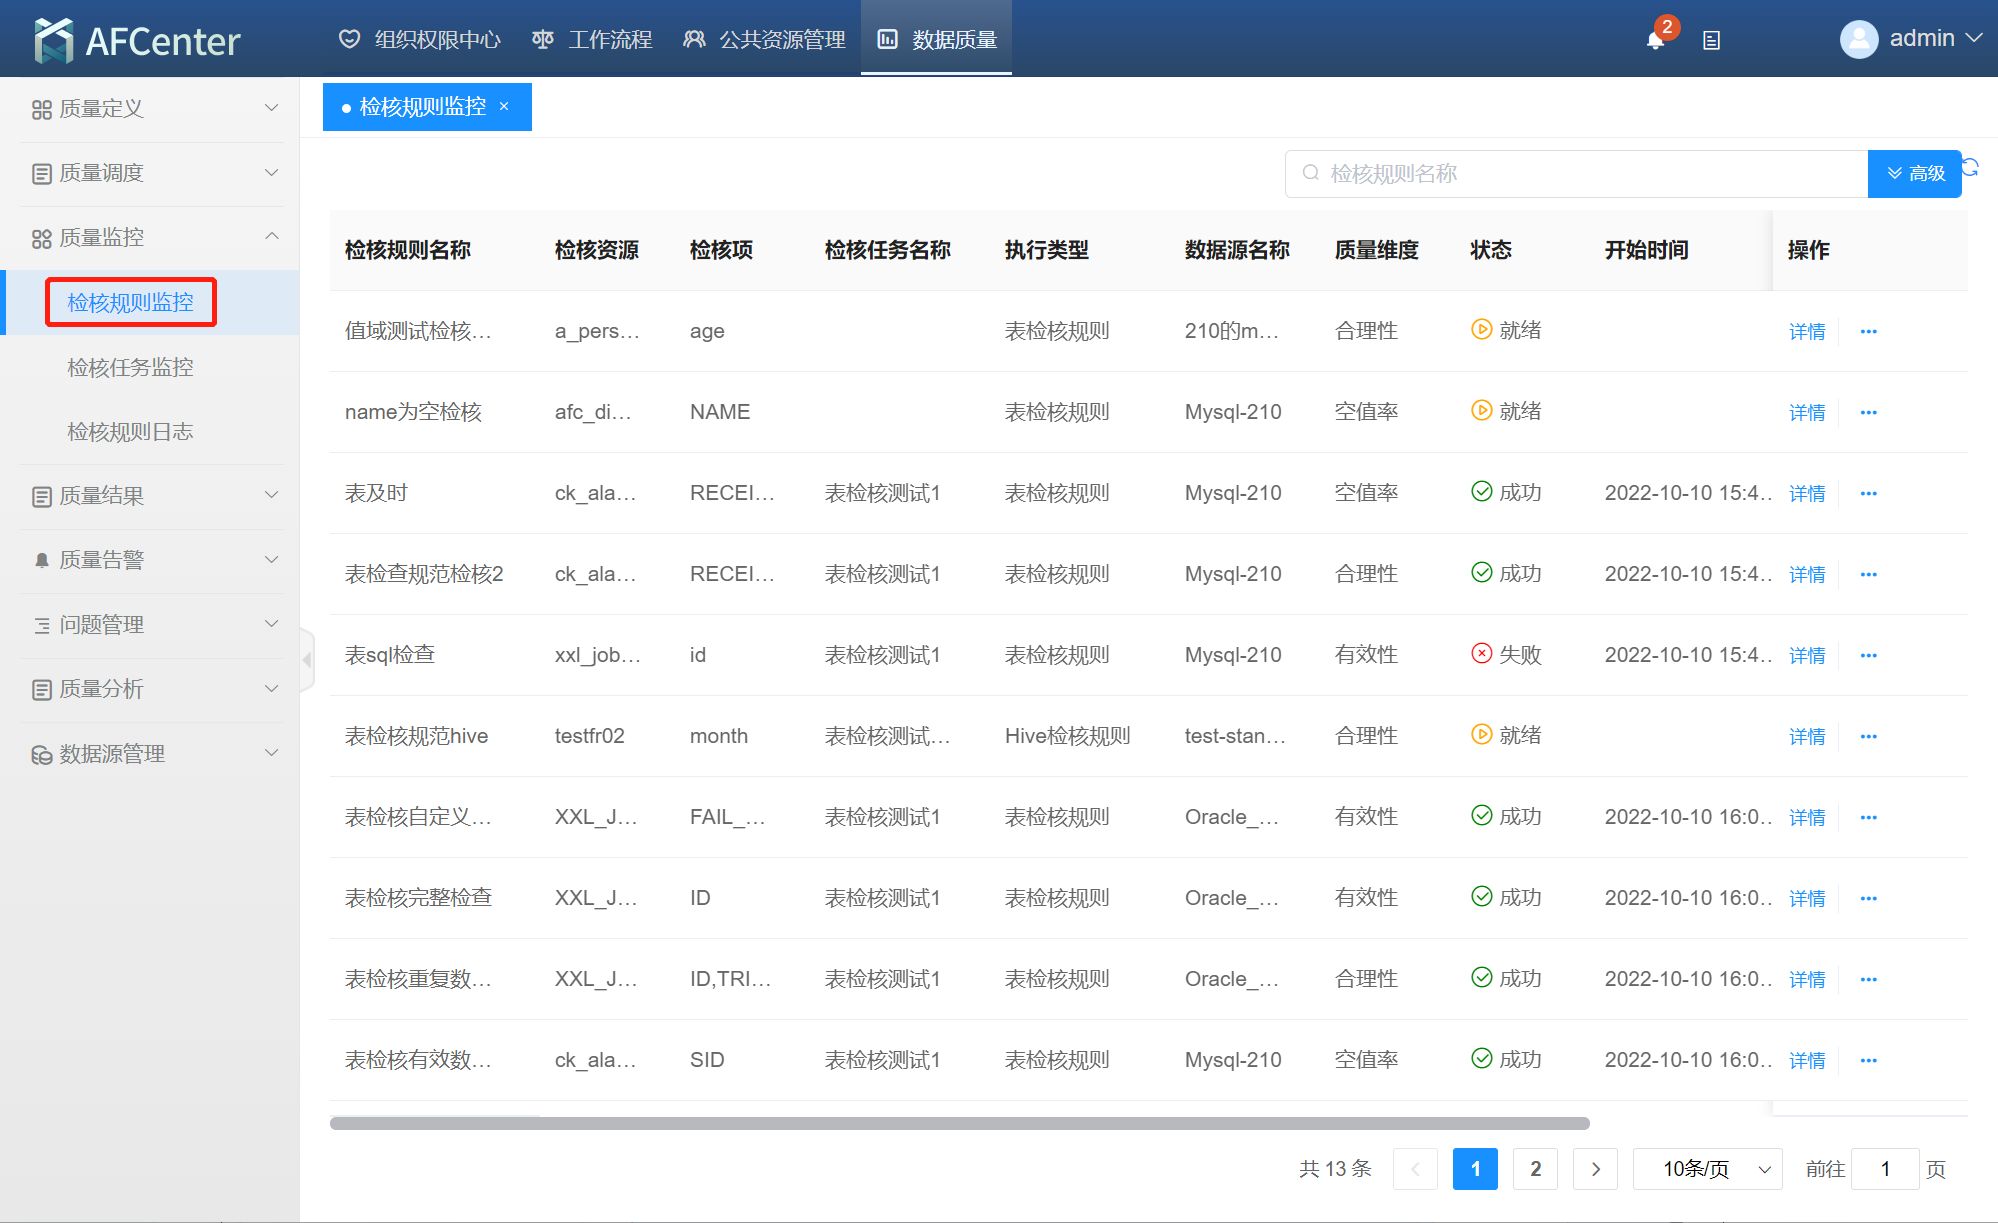Open more actions for 表sql检查 row
This screenshot has width=1998, height=1223.
click(x=1868, y=655)
